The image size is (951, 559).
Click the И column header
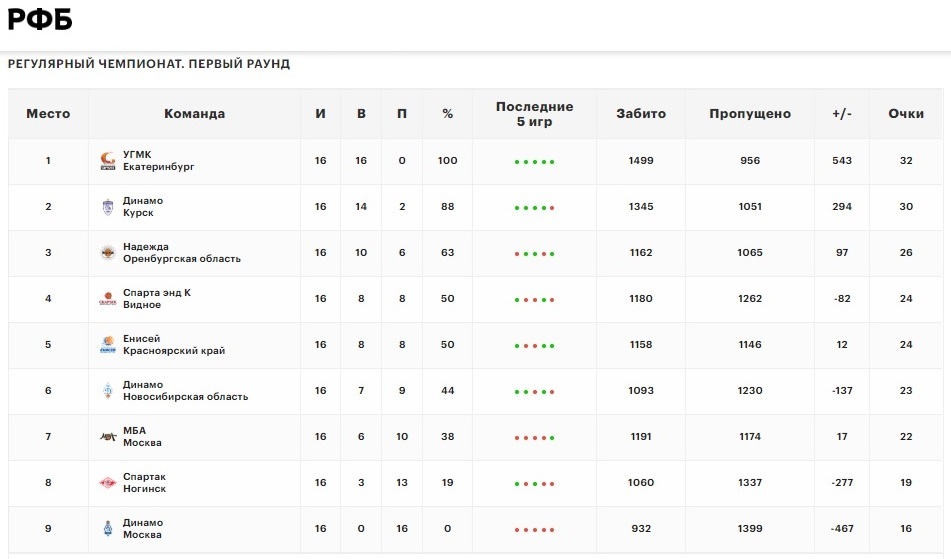320,114
